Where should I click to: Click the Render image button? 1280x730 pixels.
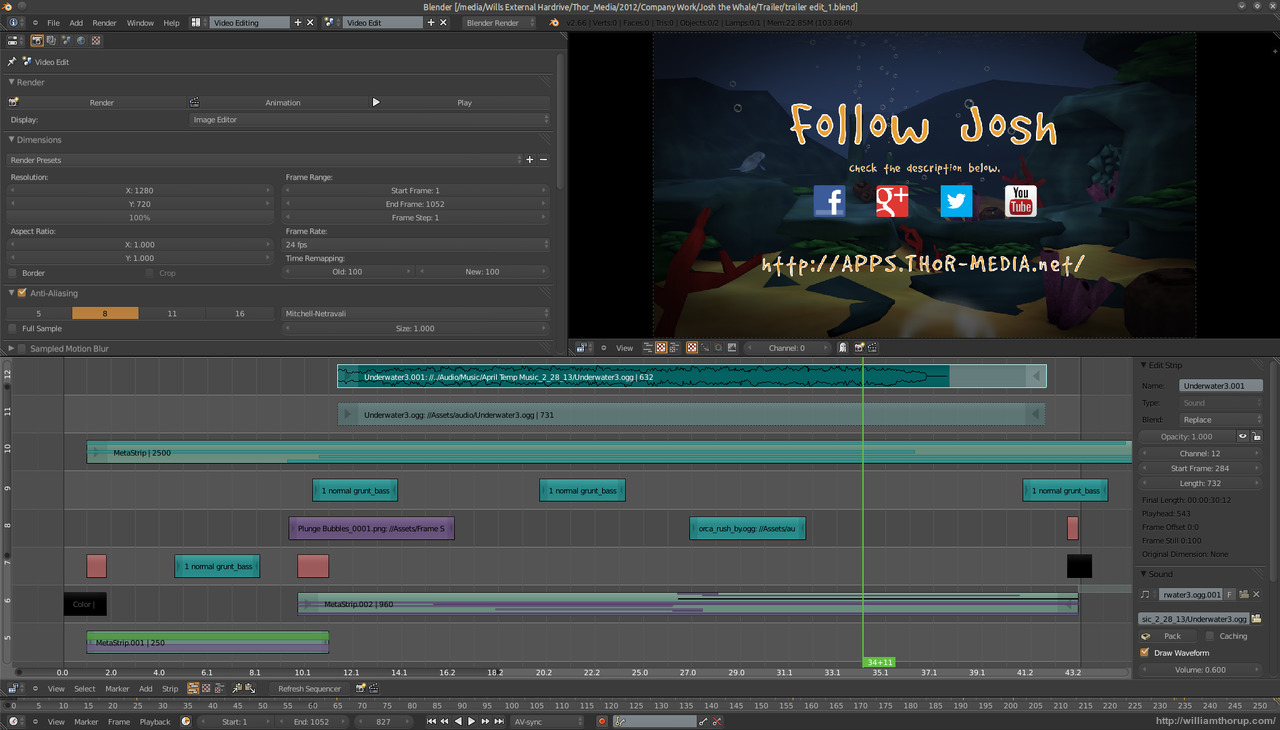pyautogui.click(x=96, y=102)
